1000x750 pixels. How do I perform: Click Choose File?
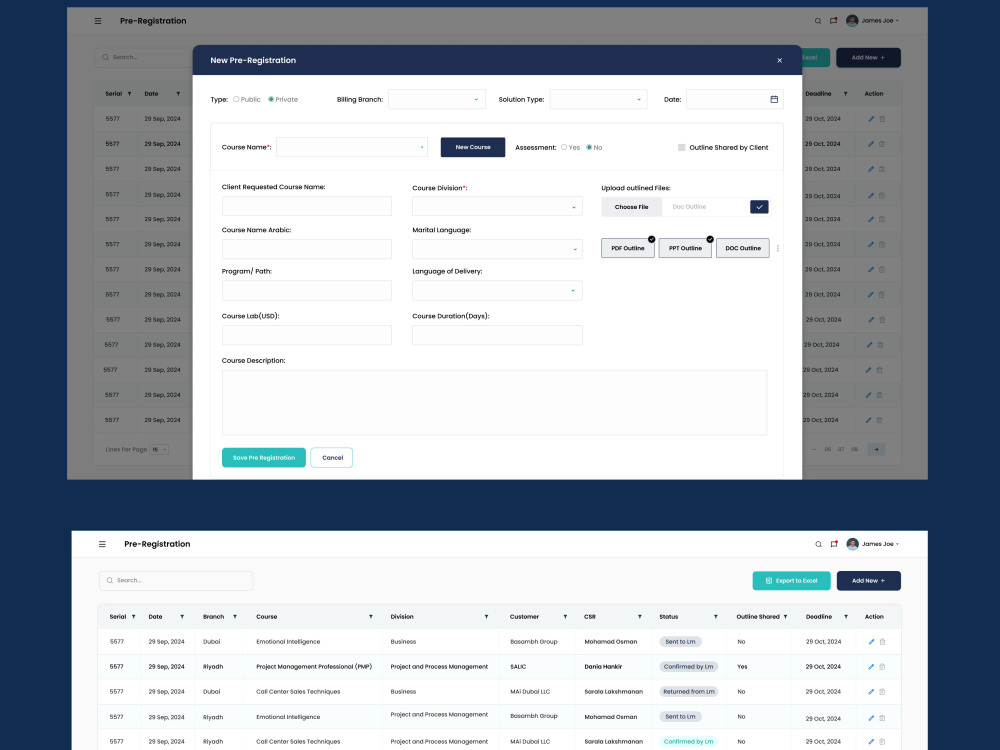pyautogui.click(x=631, y=207)
